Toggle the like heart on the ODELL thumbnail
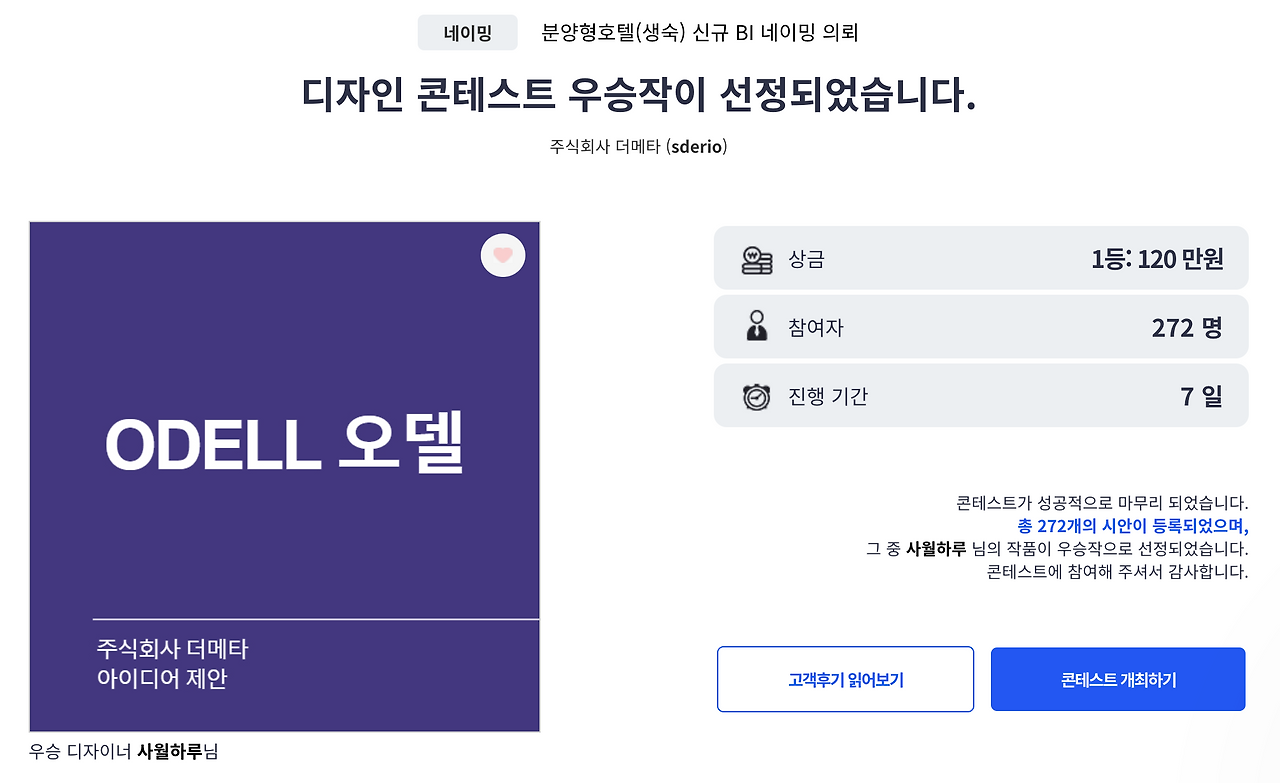Image resolution: width=1280 pixels, height=783 pixels. [x=503, y=256]
